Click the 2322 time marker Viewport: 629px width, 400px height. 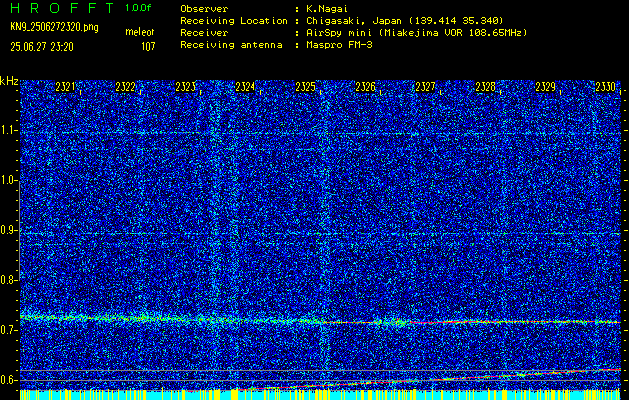coord(125,87)
